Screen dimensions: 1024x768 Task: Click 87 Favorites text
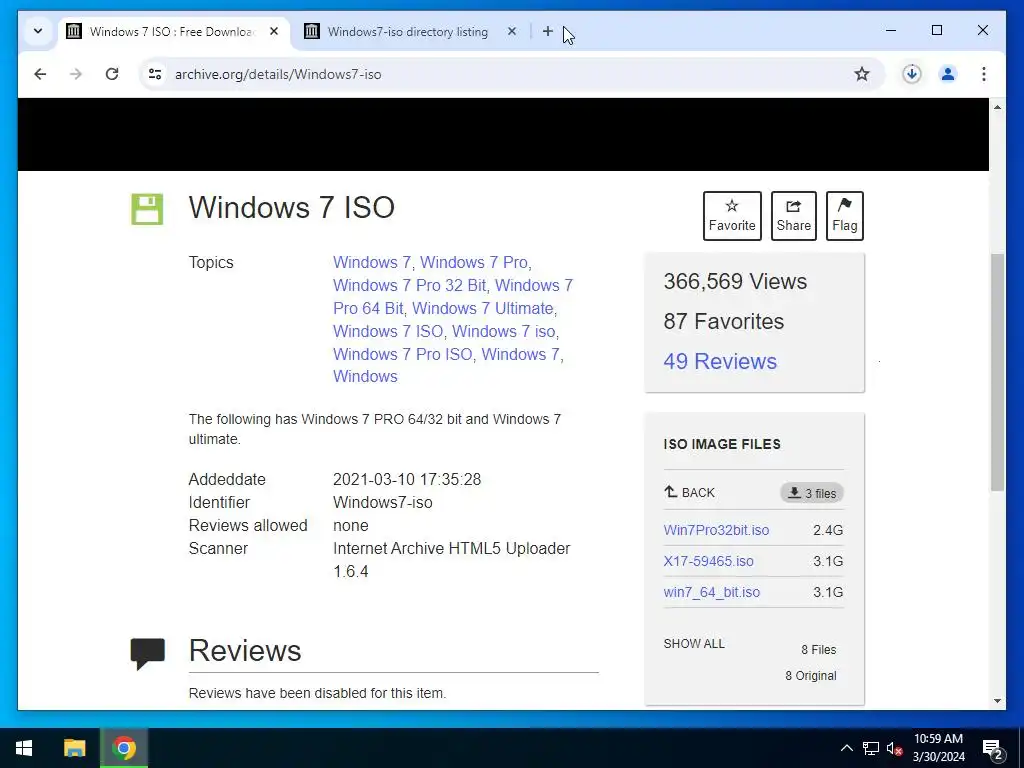(724, 321)
